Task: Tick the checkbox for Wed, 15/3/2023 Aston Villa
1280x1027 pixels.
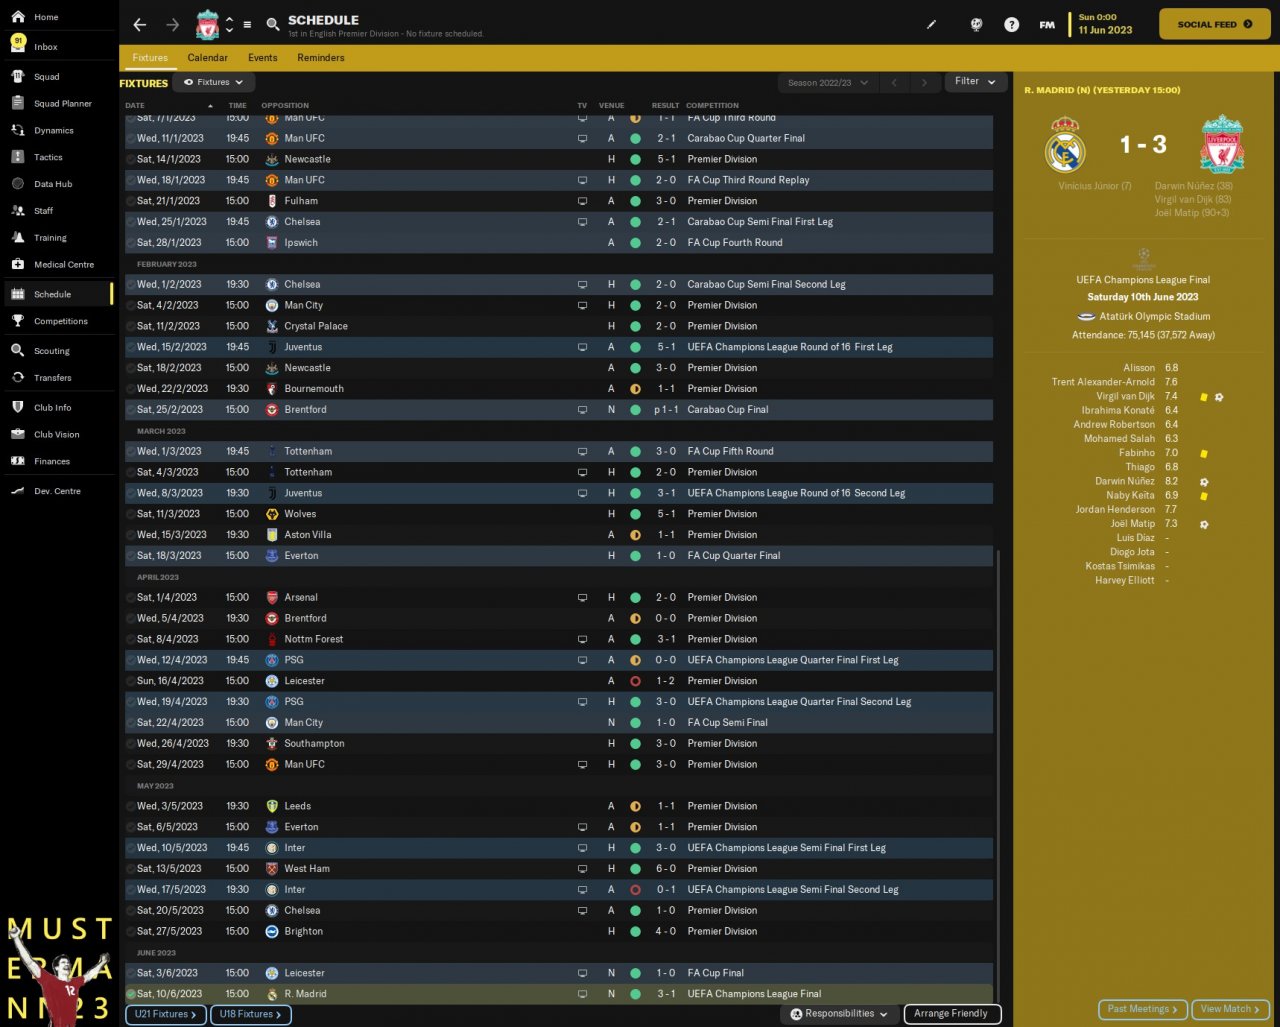Action: pyautogui.click(x=130, y=535)
